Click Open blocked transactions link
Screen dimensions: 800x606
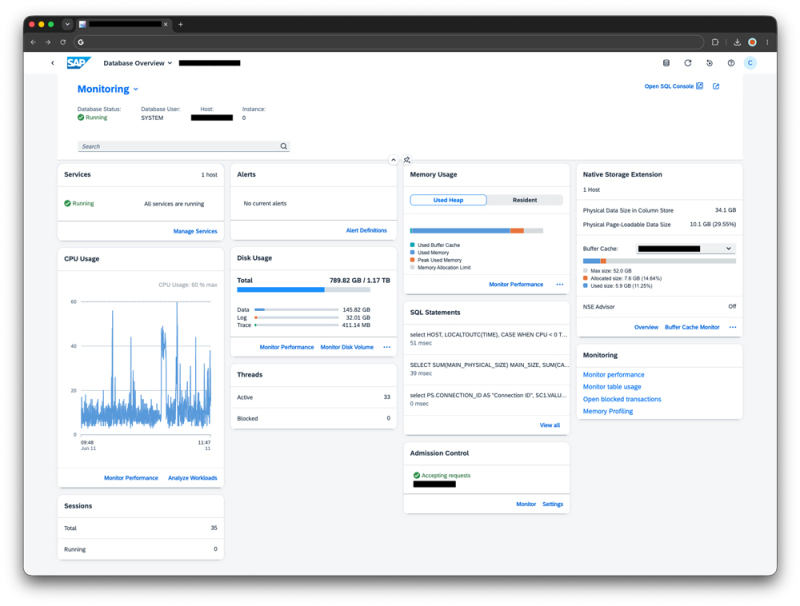coord(622,399)
